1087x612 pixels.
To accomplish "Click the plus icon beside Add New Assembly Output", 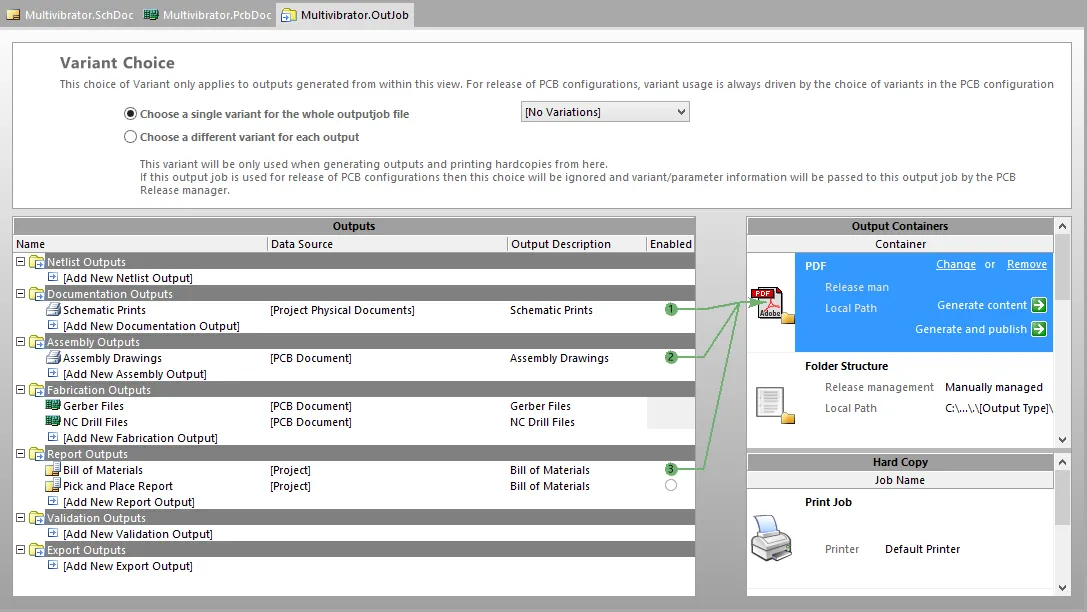I will 53,373.
